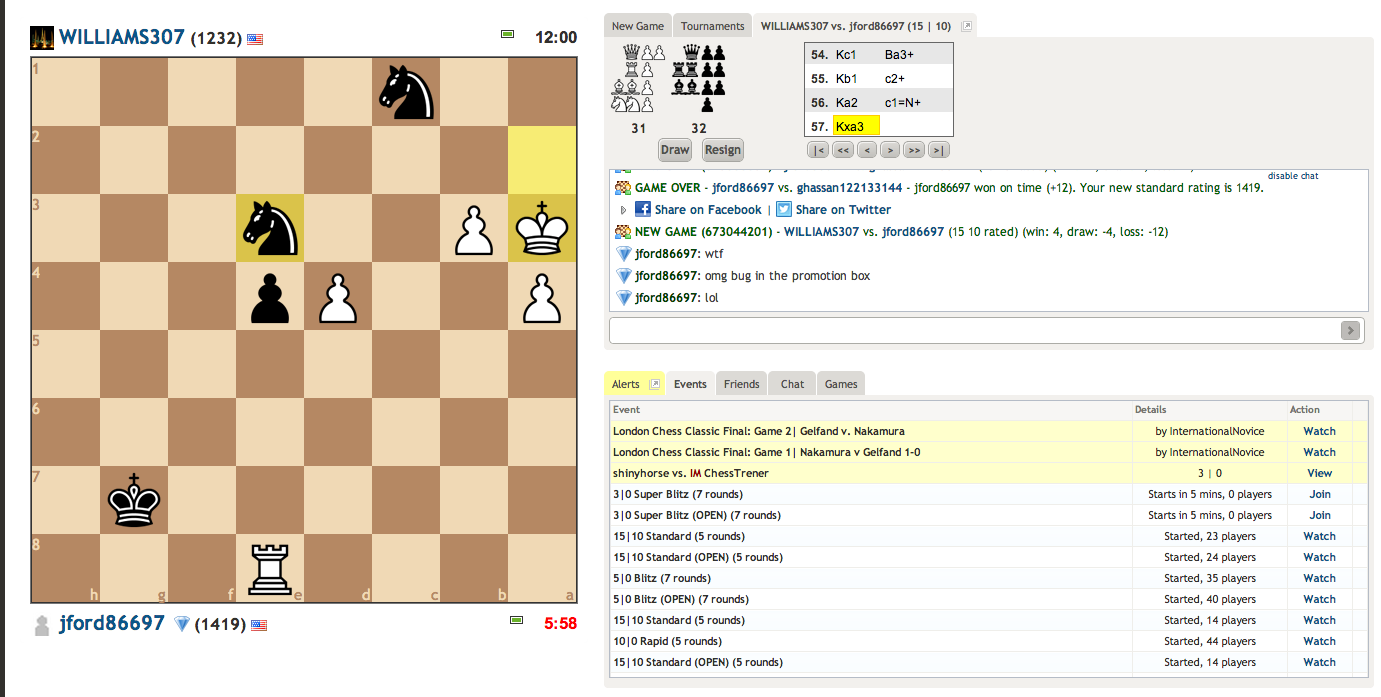Select the white pawn beside the black pawn
Image resolution: width=1381 pixels, height=697 pixels.
pos(338,298)
